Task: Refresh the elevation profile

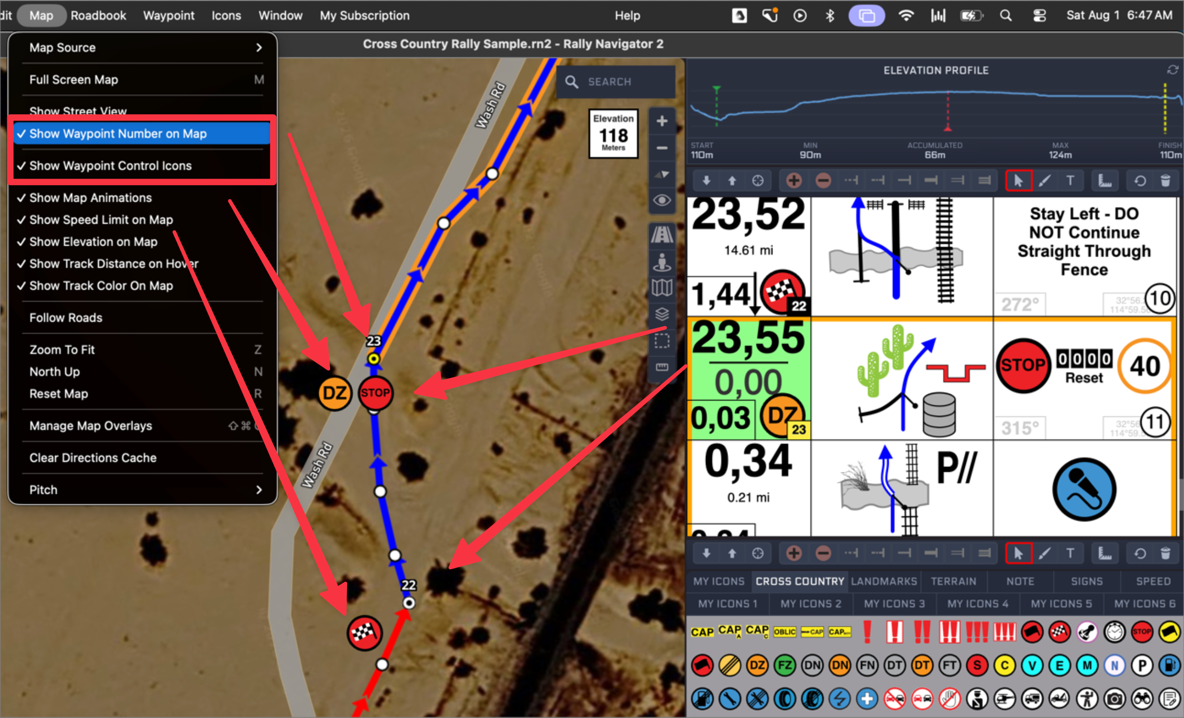Action: point(1172,69)
